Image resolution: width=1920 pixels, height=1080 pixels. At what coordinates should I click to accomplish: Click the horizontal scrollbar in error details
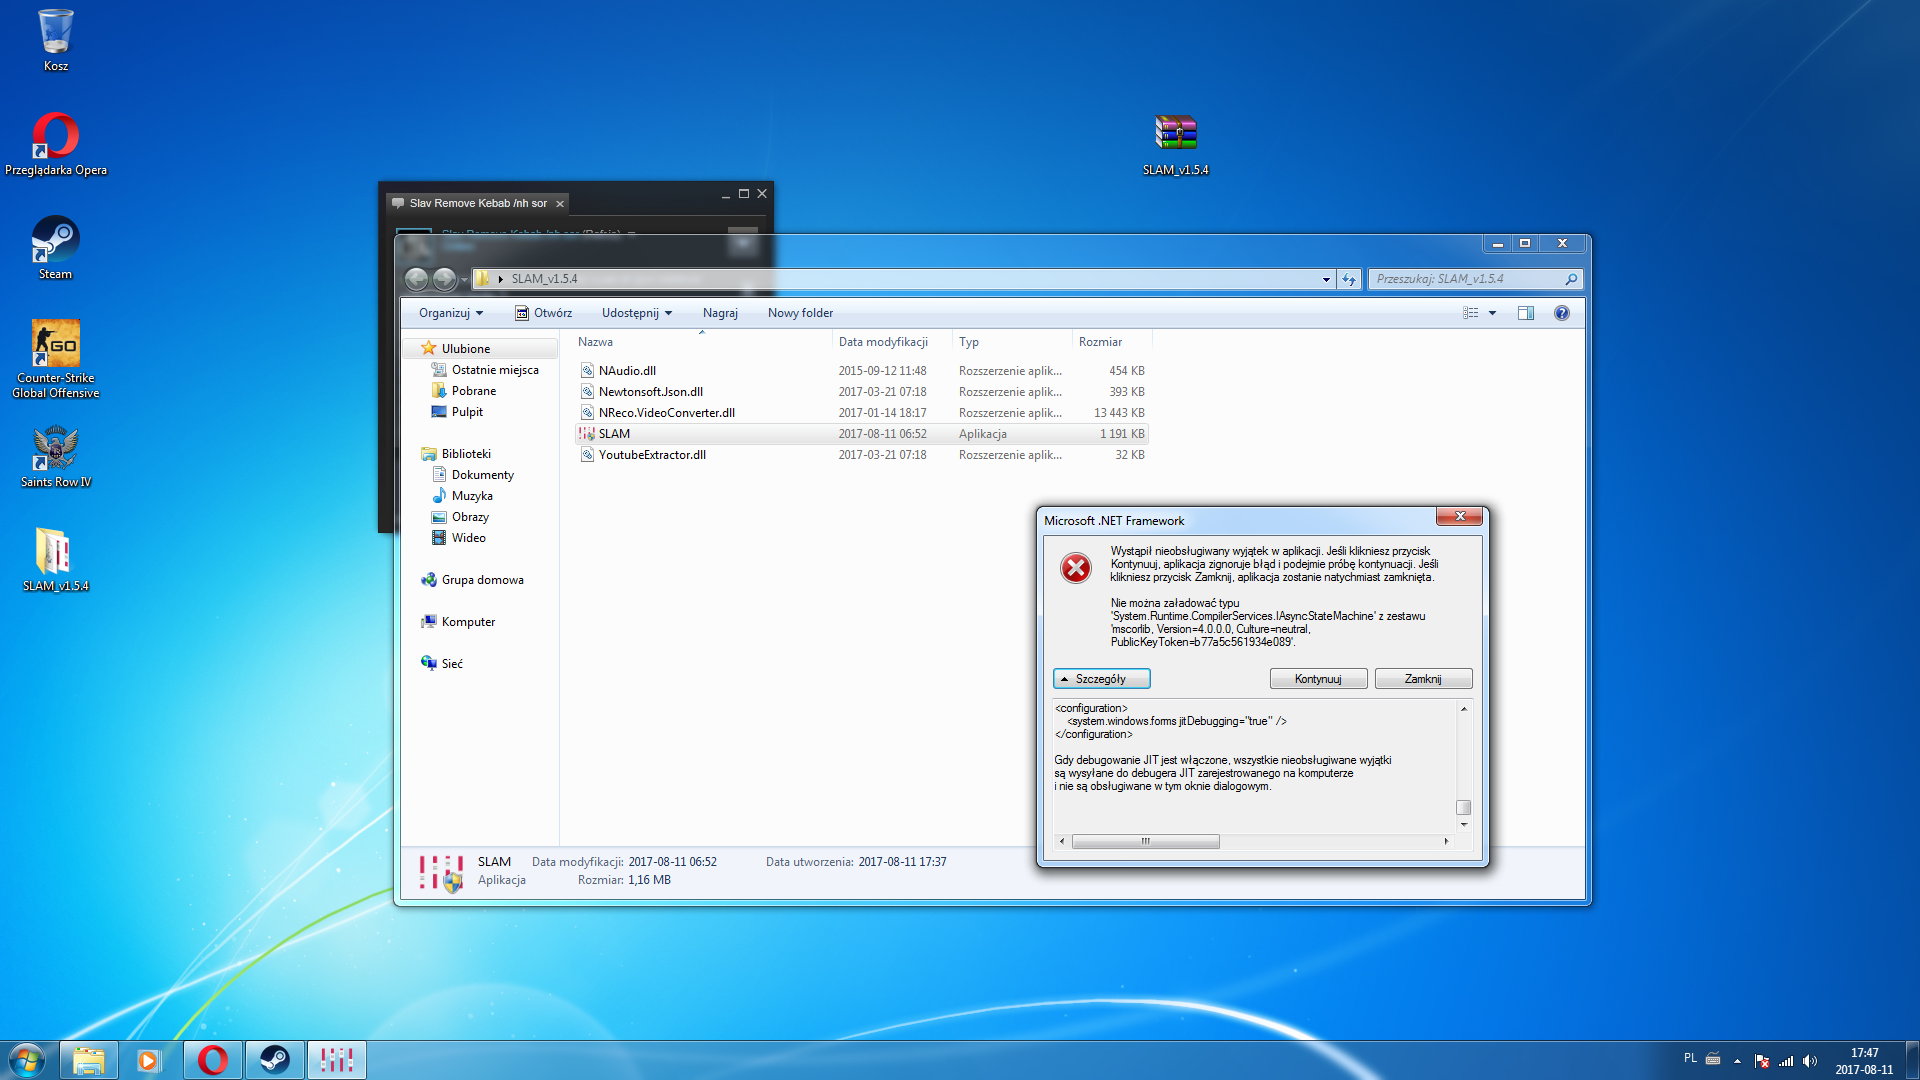click(1145, 841)
